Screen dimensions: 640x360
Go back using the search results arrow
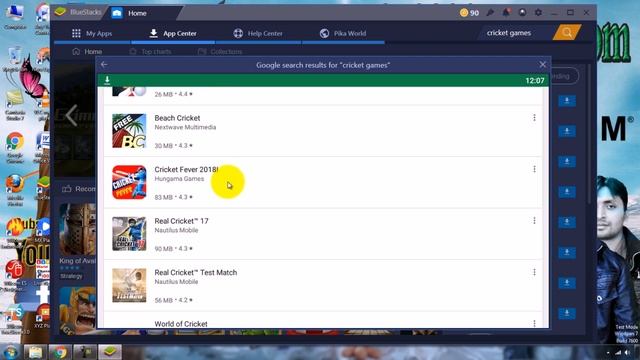104,64
